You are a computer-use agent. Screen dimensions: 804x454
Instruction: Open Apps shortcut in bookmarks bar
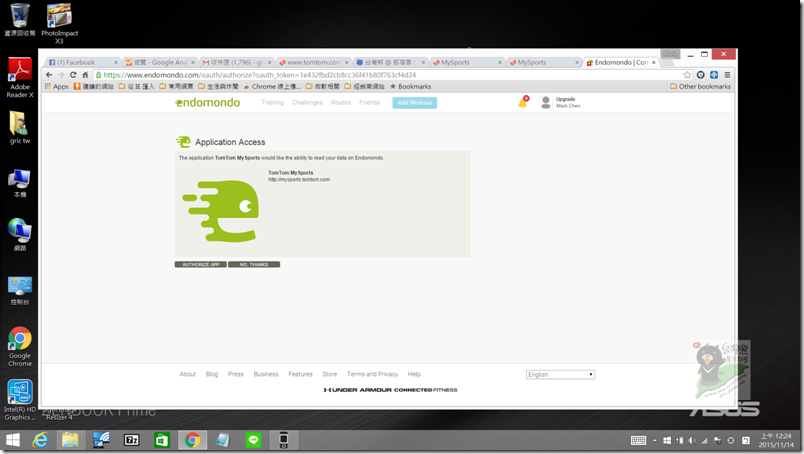[x=56, y=87]
